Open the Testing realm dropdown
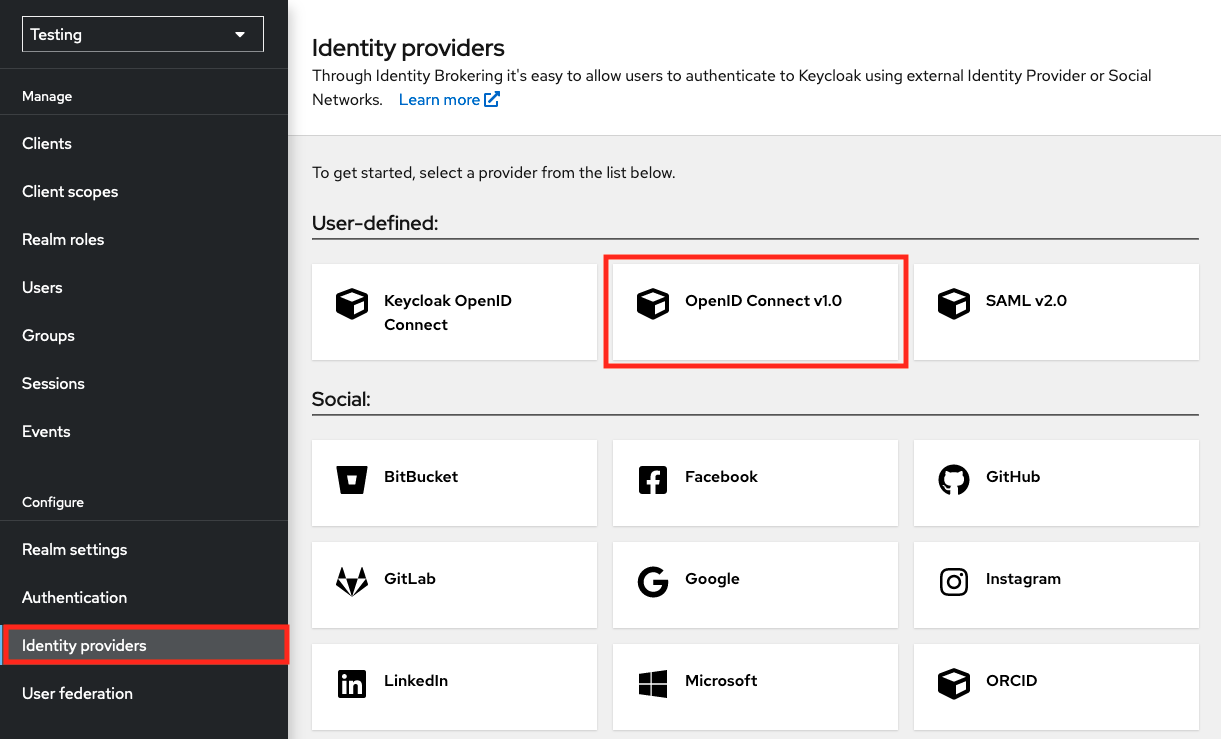 [143, 34]
